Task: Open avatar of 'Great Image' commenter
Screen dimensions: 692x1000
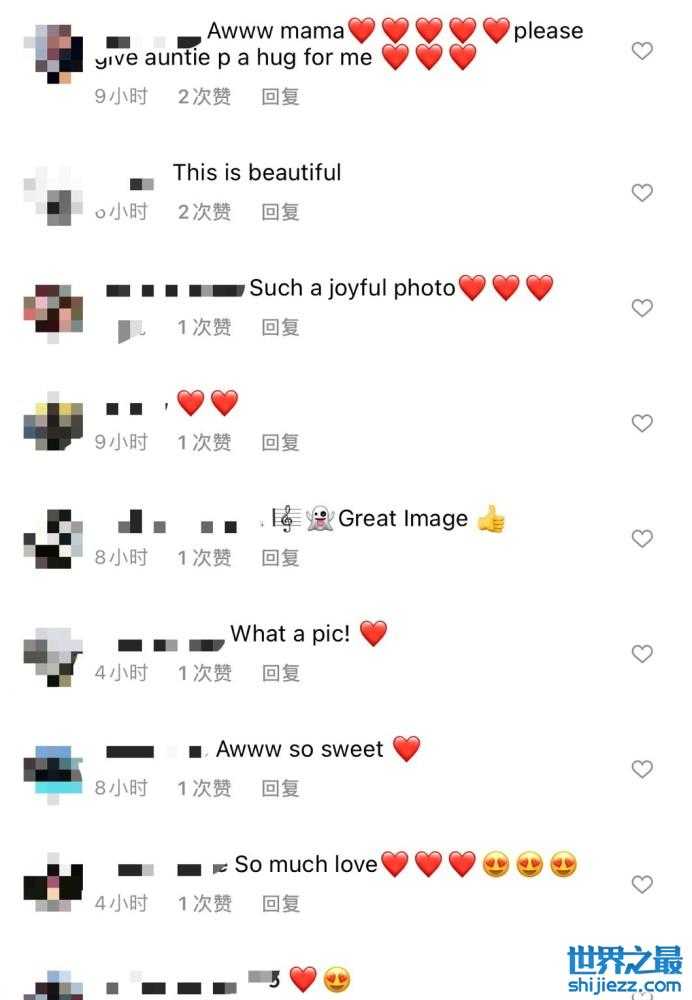Action: coord(54,539)
